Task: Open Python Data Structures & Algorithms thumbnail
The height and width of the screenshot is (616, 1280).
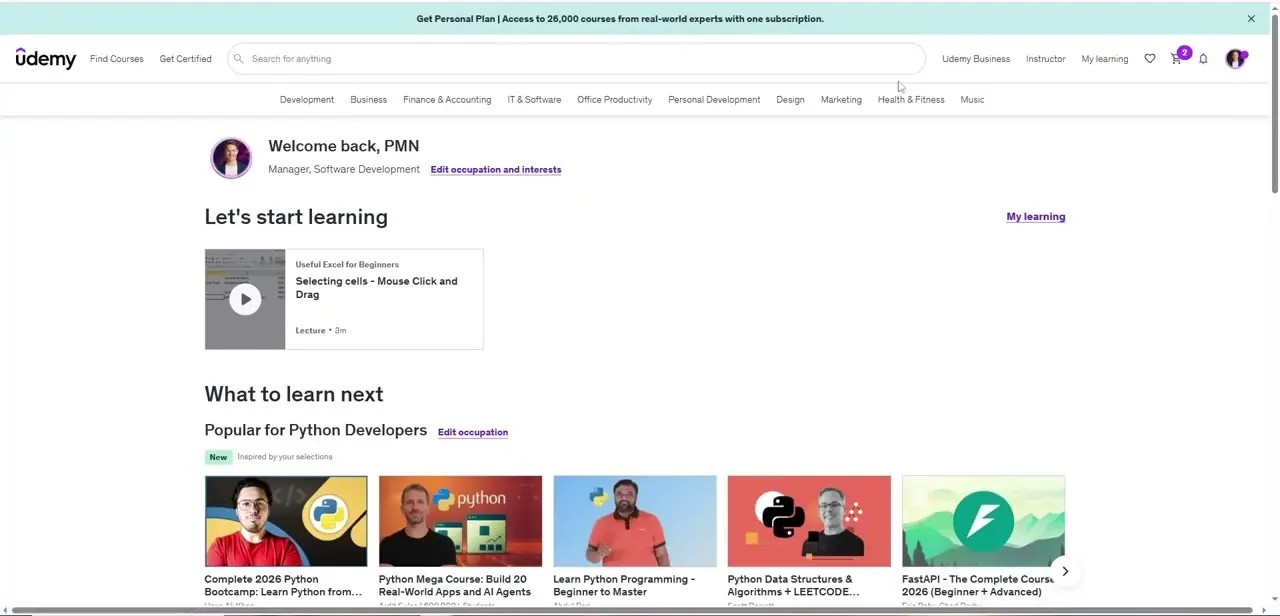Action: pos(809,521)
